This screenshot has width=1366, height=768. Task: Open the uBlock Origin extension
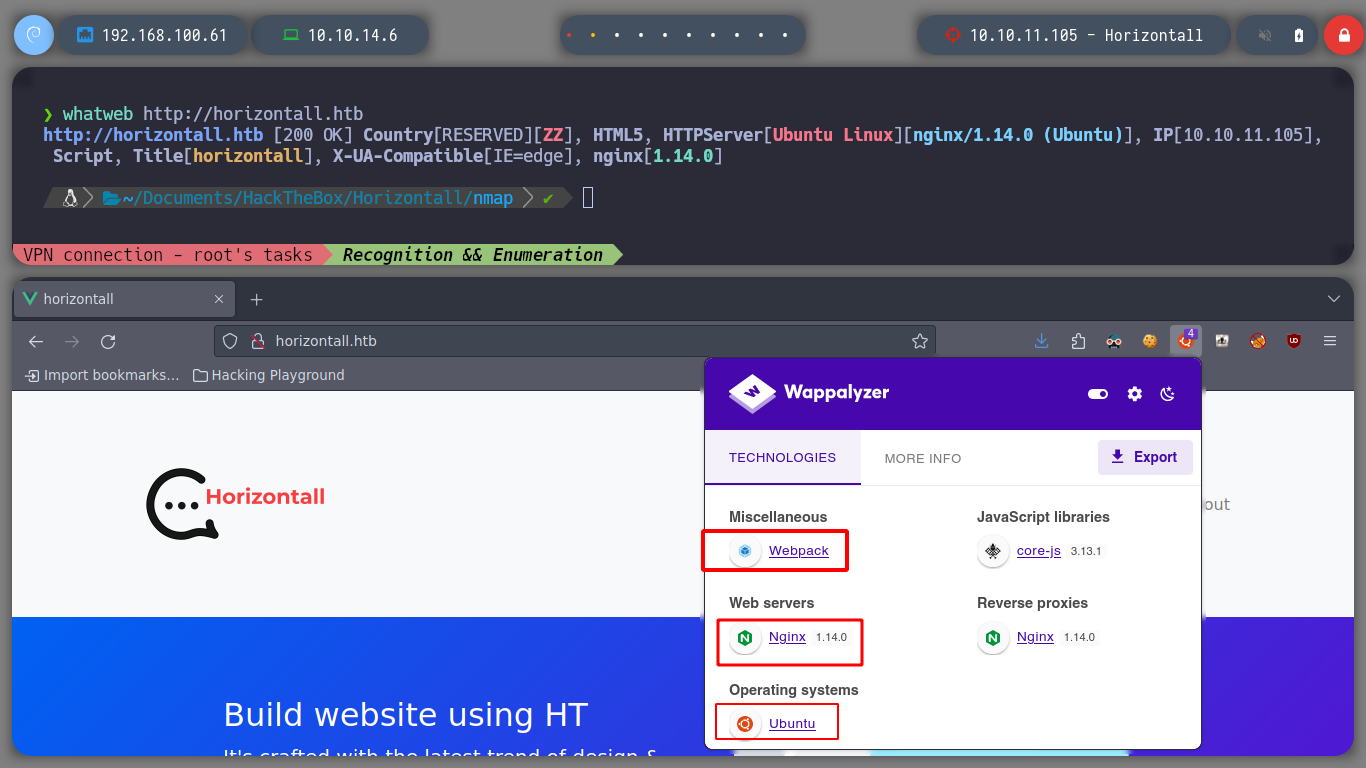coord(1294,341)
